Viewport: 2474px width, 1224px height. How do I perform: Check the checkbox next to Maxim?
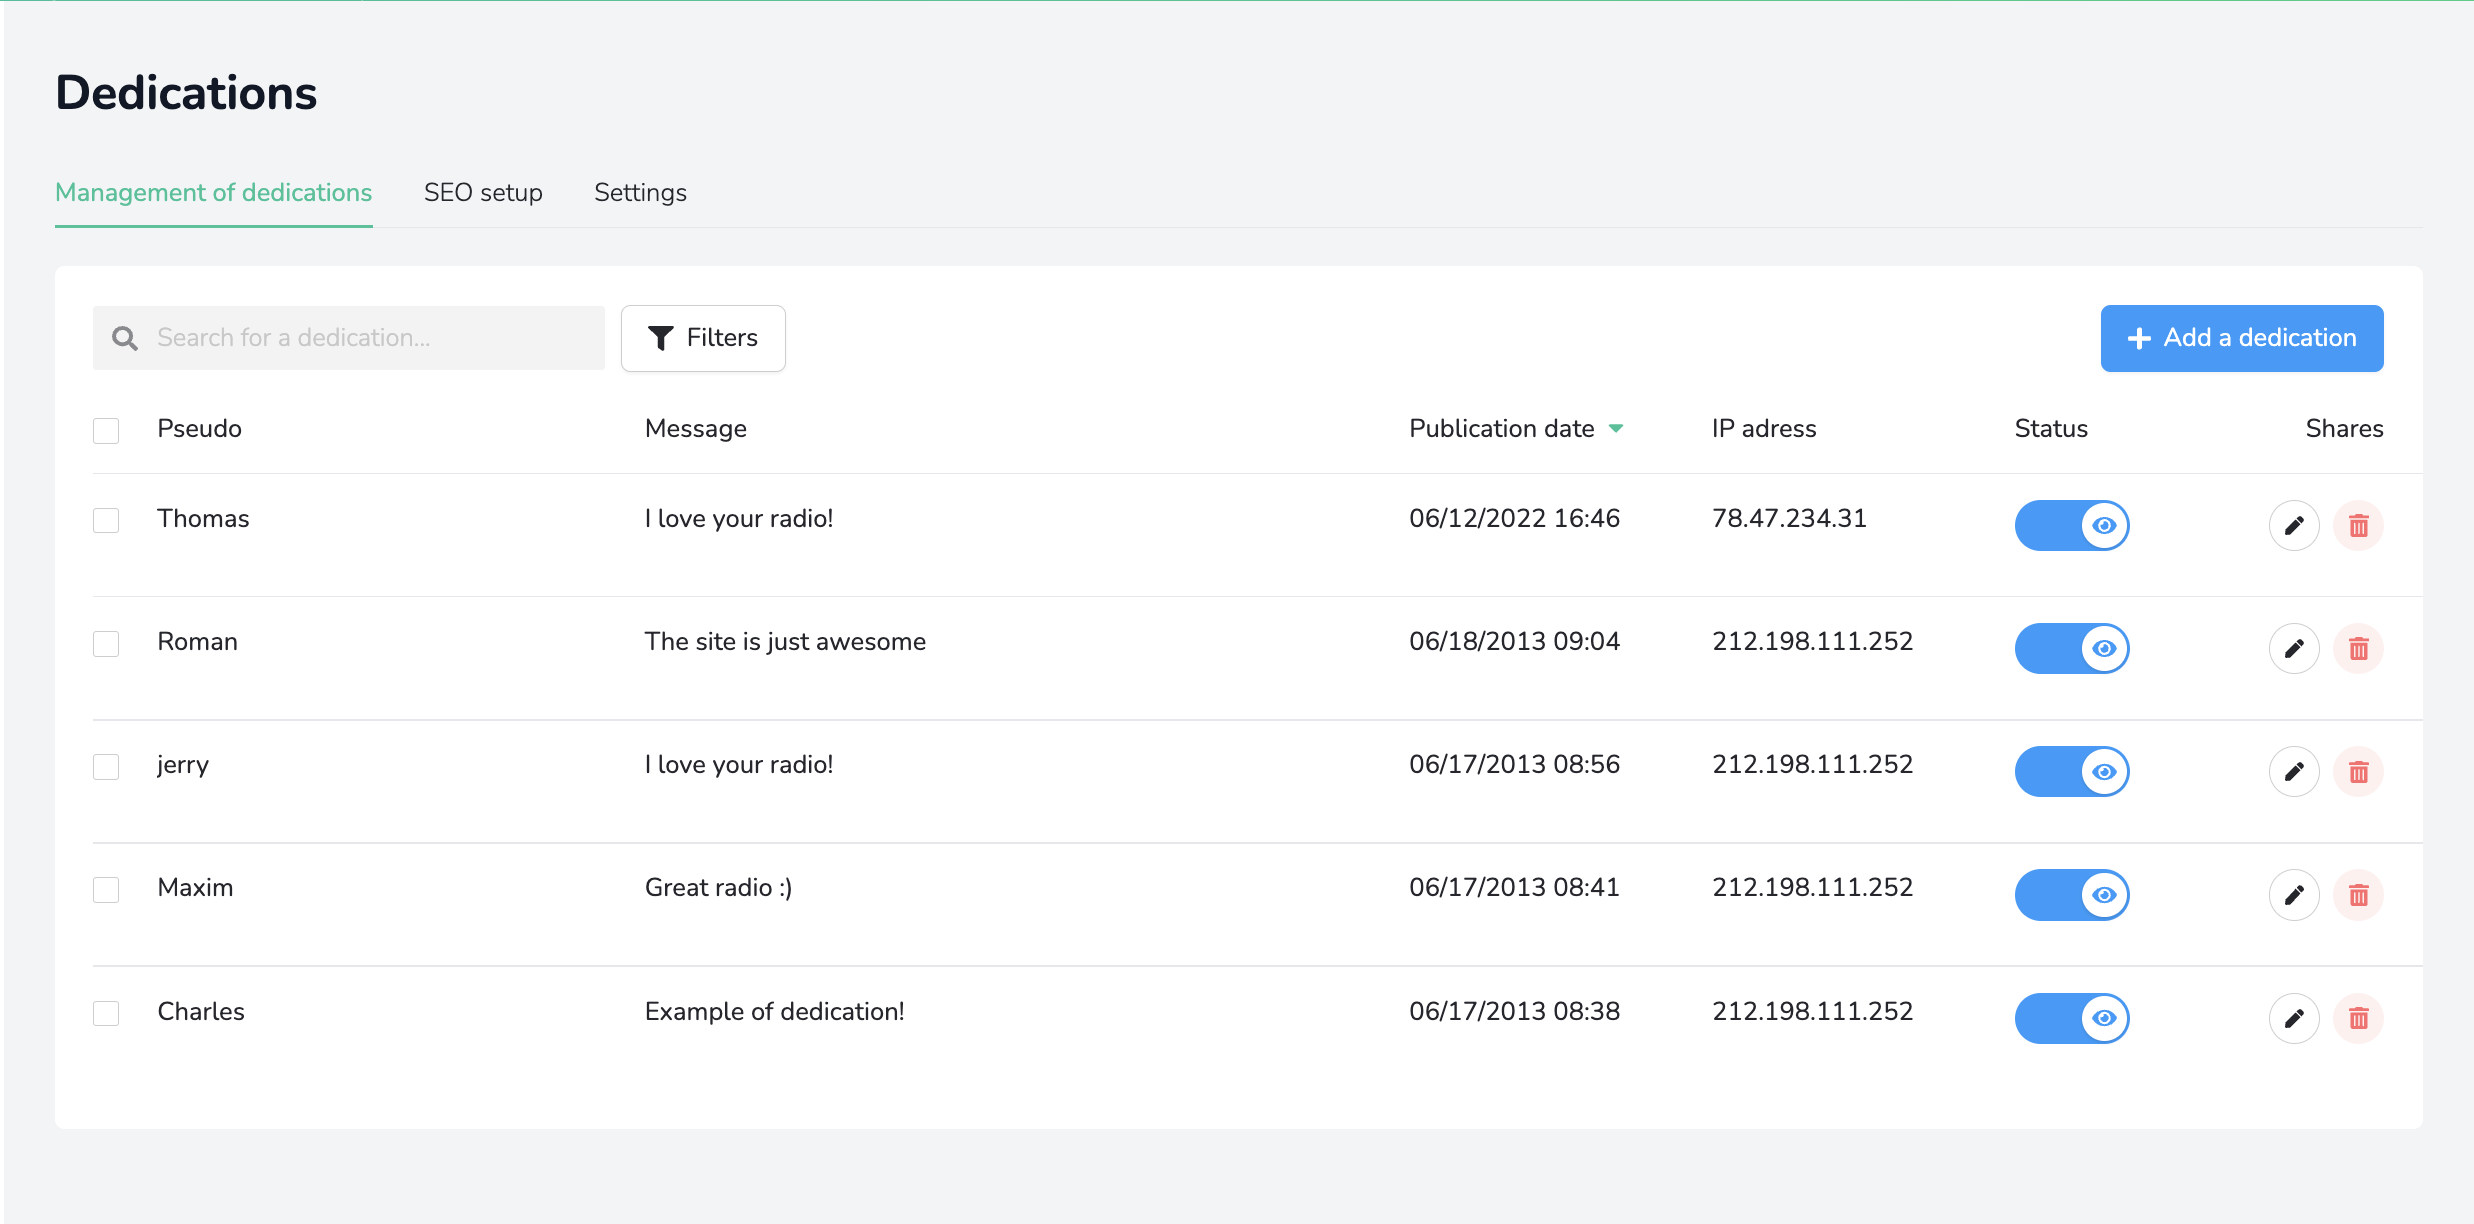coord(106,889)
